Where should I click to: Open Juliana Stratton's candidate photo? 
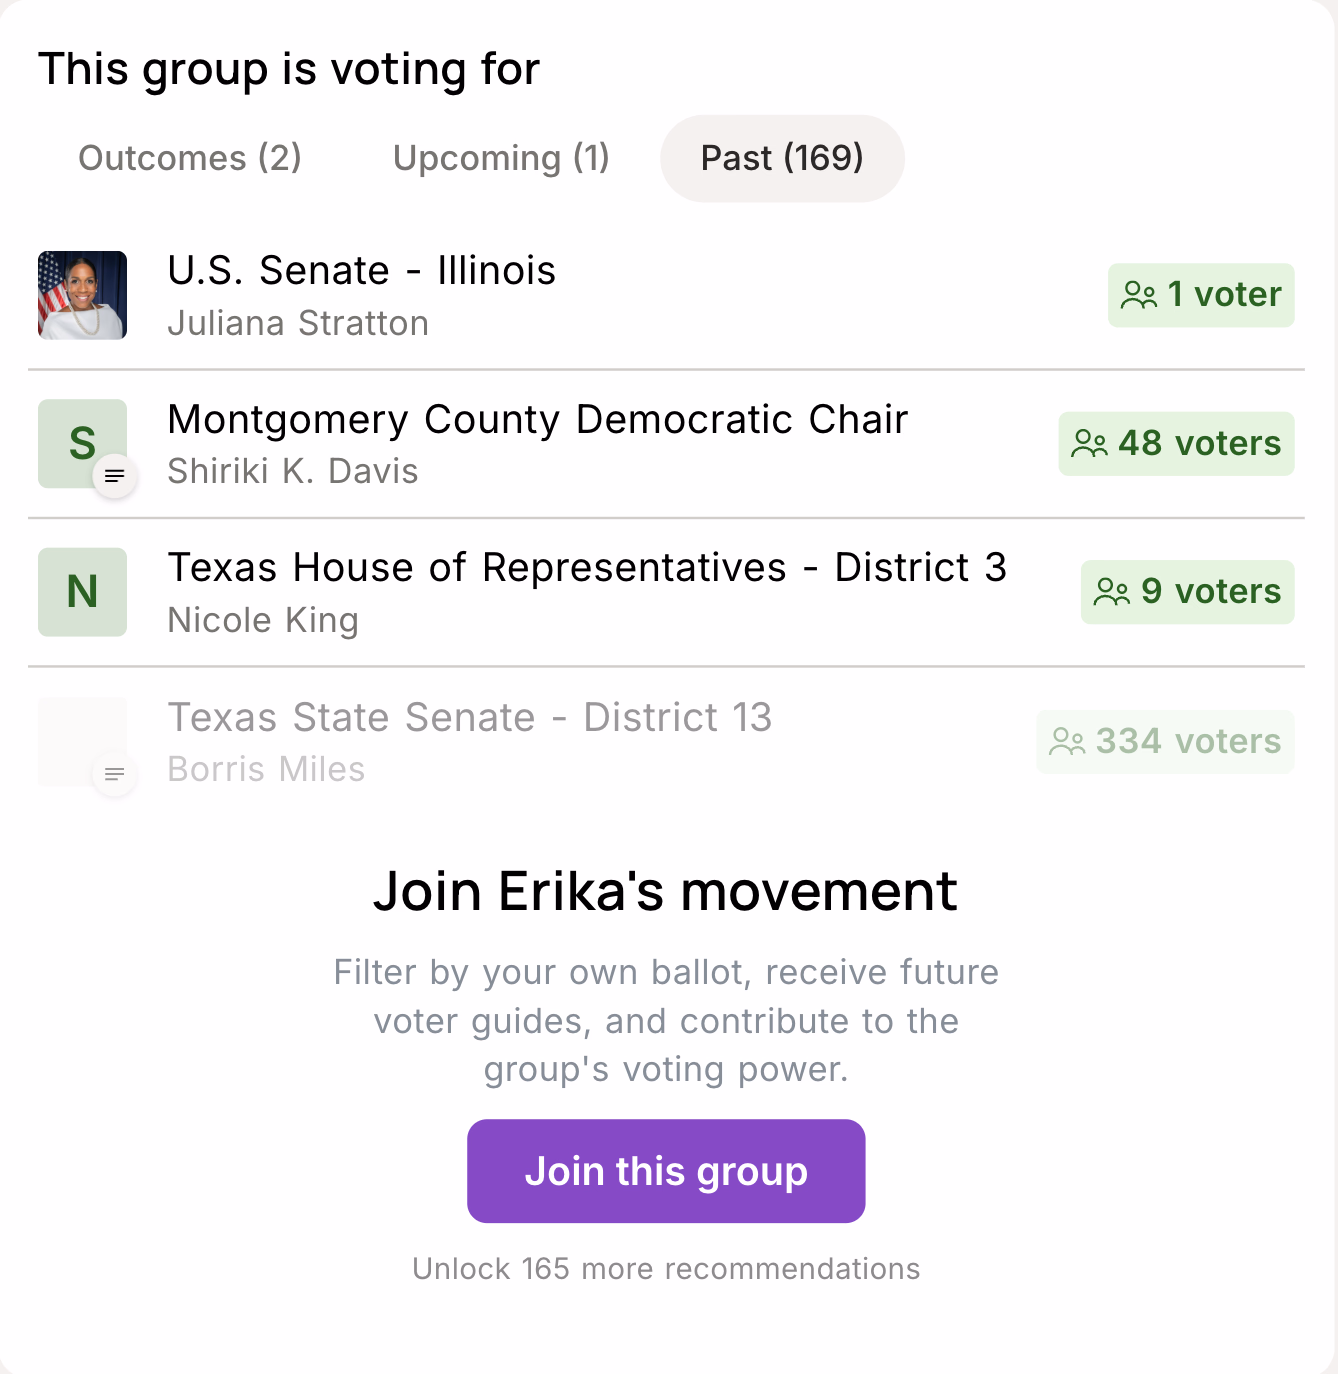pyautogui.click(x=82, y=295)
